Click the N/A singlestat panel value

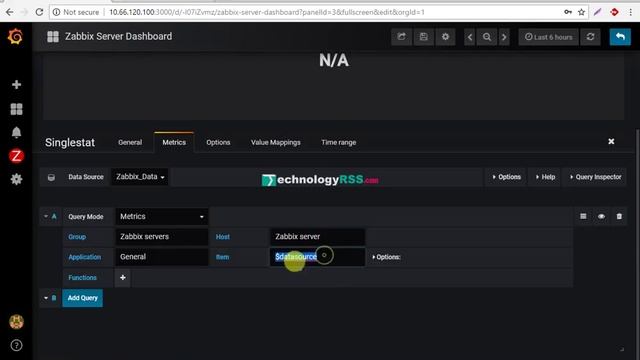coord(334,61)
